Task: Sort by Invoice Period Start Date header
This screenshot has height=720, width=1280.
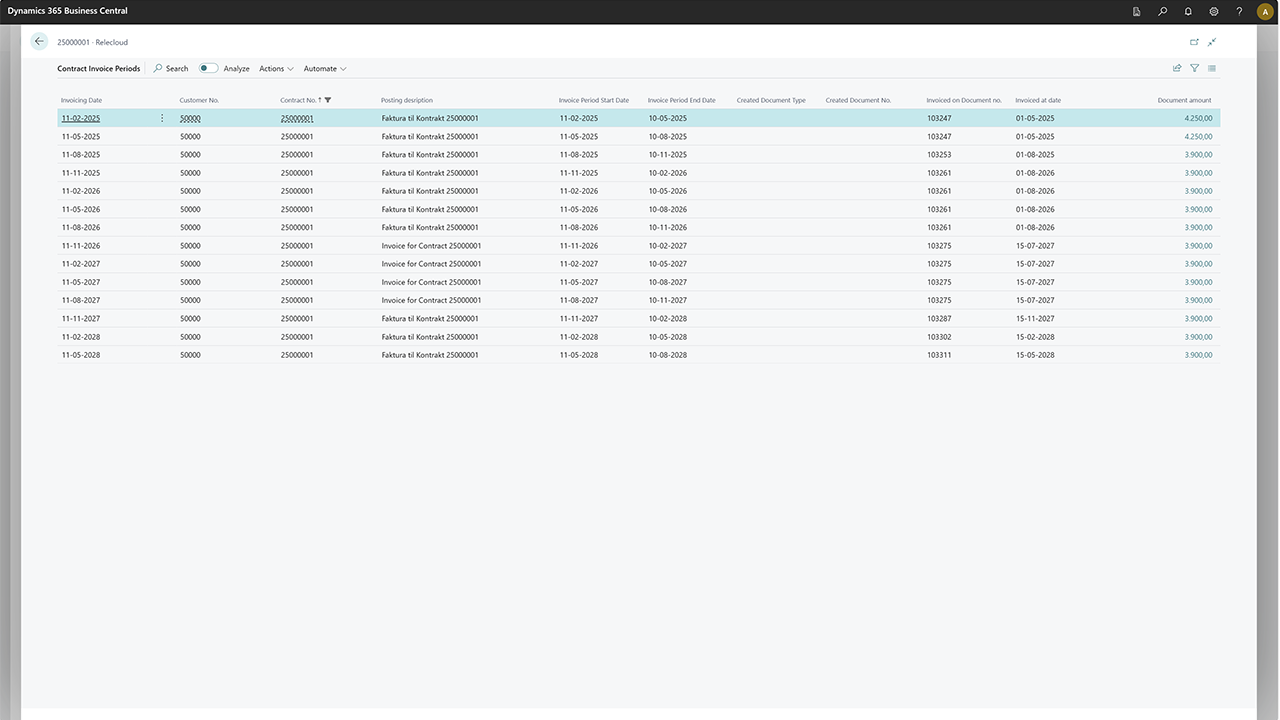Action: point(594,100)
